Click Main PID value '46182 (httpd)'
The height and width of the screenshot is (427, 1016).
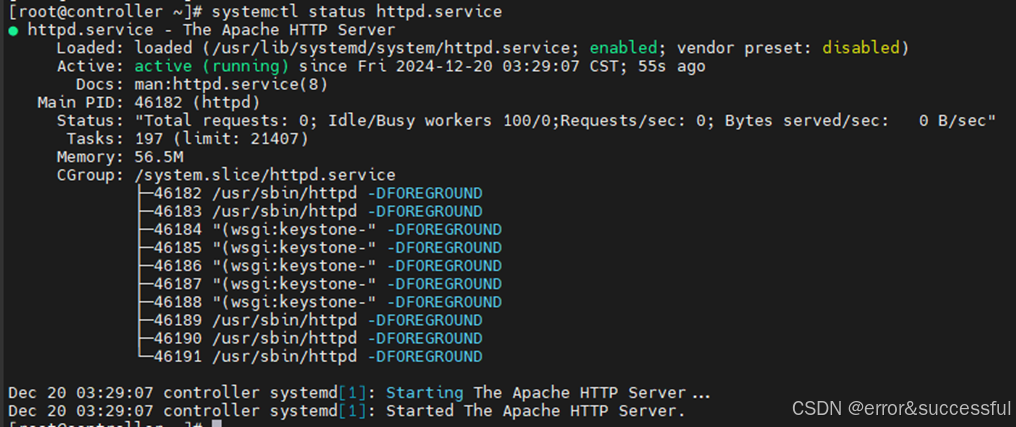pyautogui.click(x=197, y=102)
